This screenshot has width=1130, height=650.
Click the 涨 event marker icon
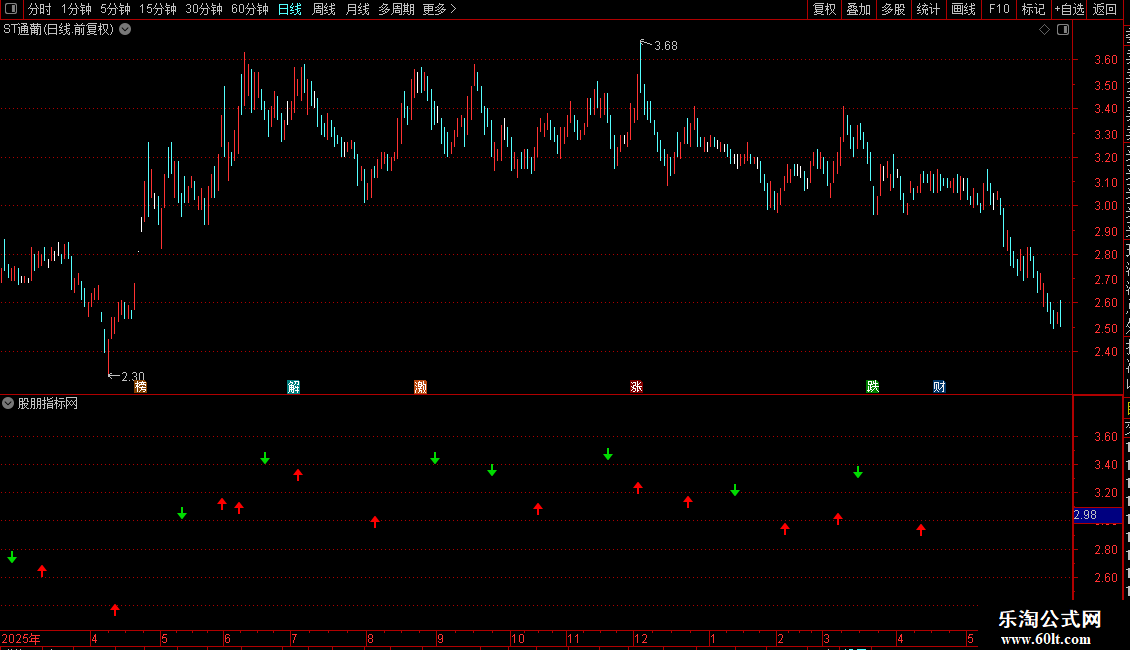[636, 387]
